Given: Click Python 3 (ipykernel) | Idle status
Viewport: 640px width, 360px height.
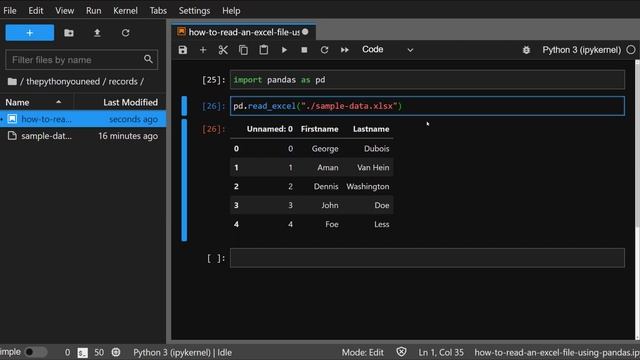Looking at the screenshot, I should (x=182, y=352).
